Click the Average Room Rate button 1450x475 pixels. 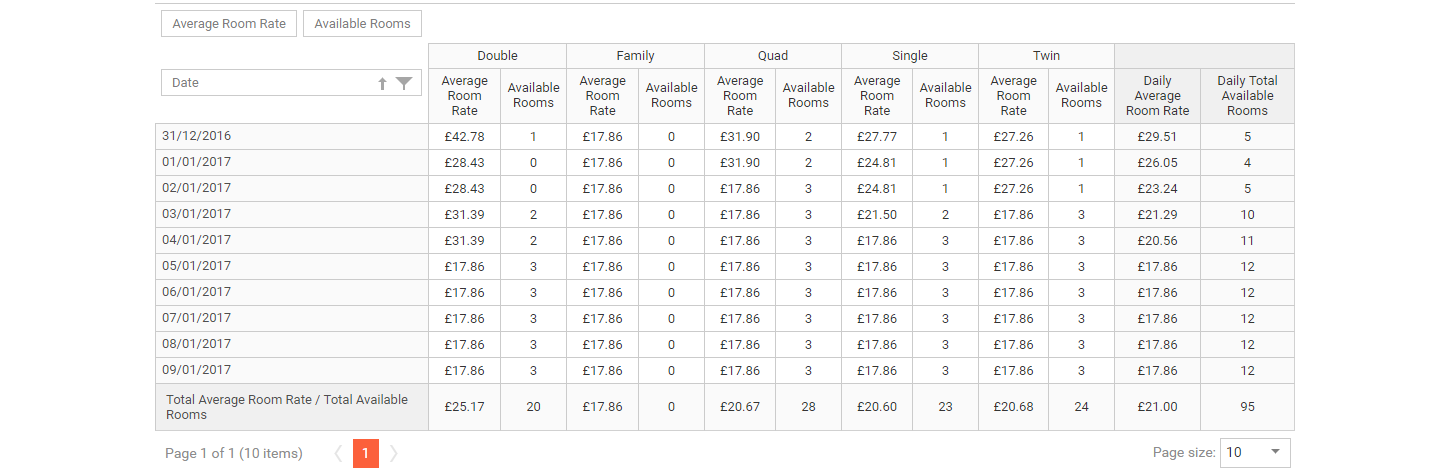click(229, 24)
